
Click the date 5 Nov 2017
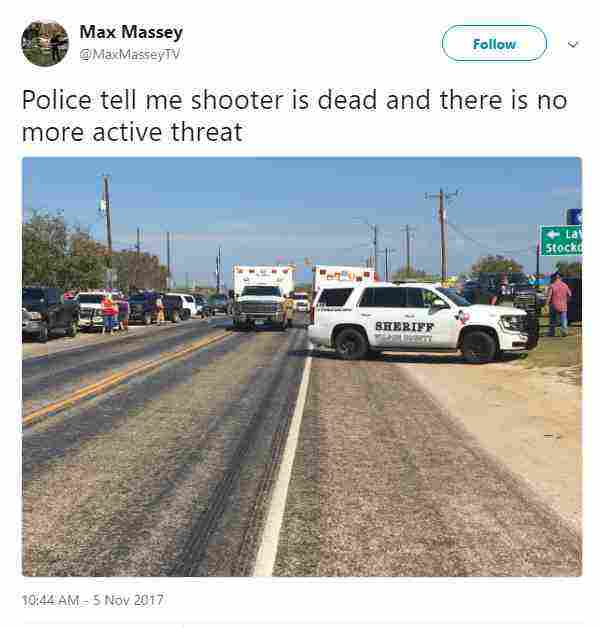[x=128, y=600]
